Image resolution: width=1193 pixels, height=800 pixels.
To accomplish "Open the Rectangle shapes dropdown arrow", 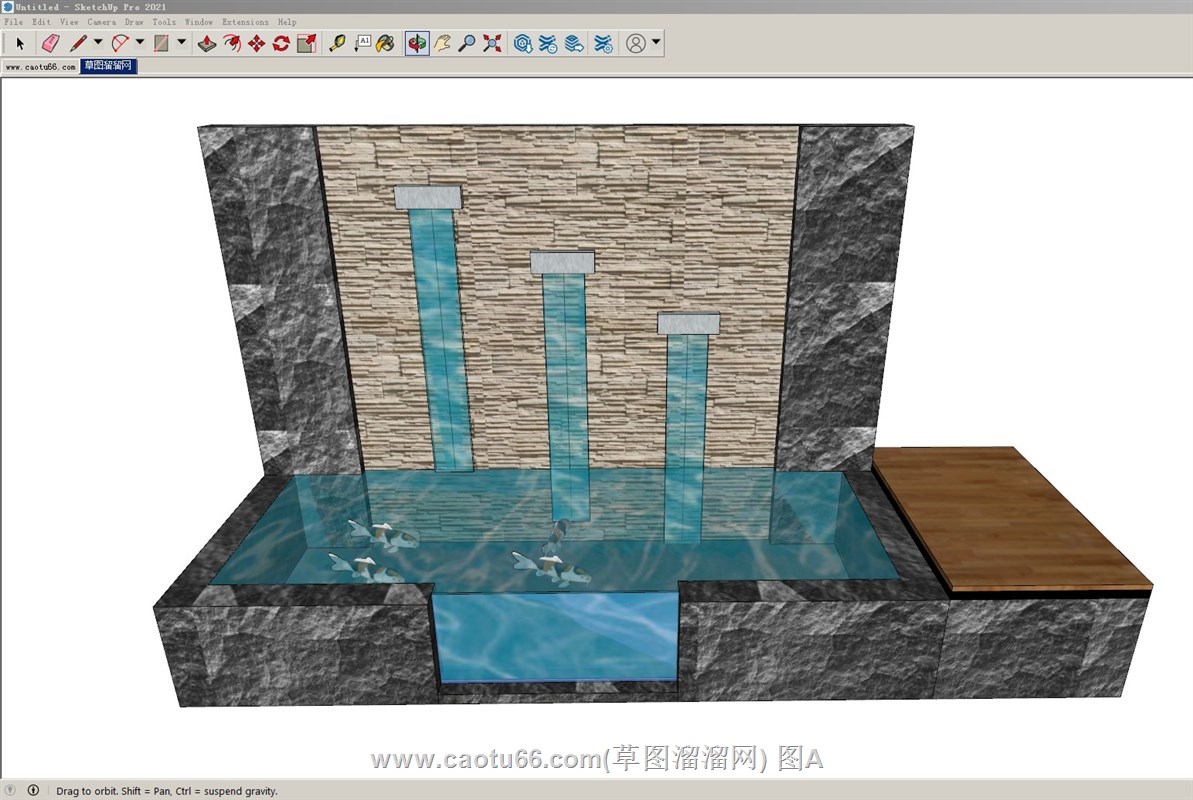I will [x=182, y=42].
